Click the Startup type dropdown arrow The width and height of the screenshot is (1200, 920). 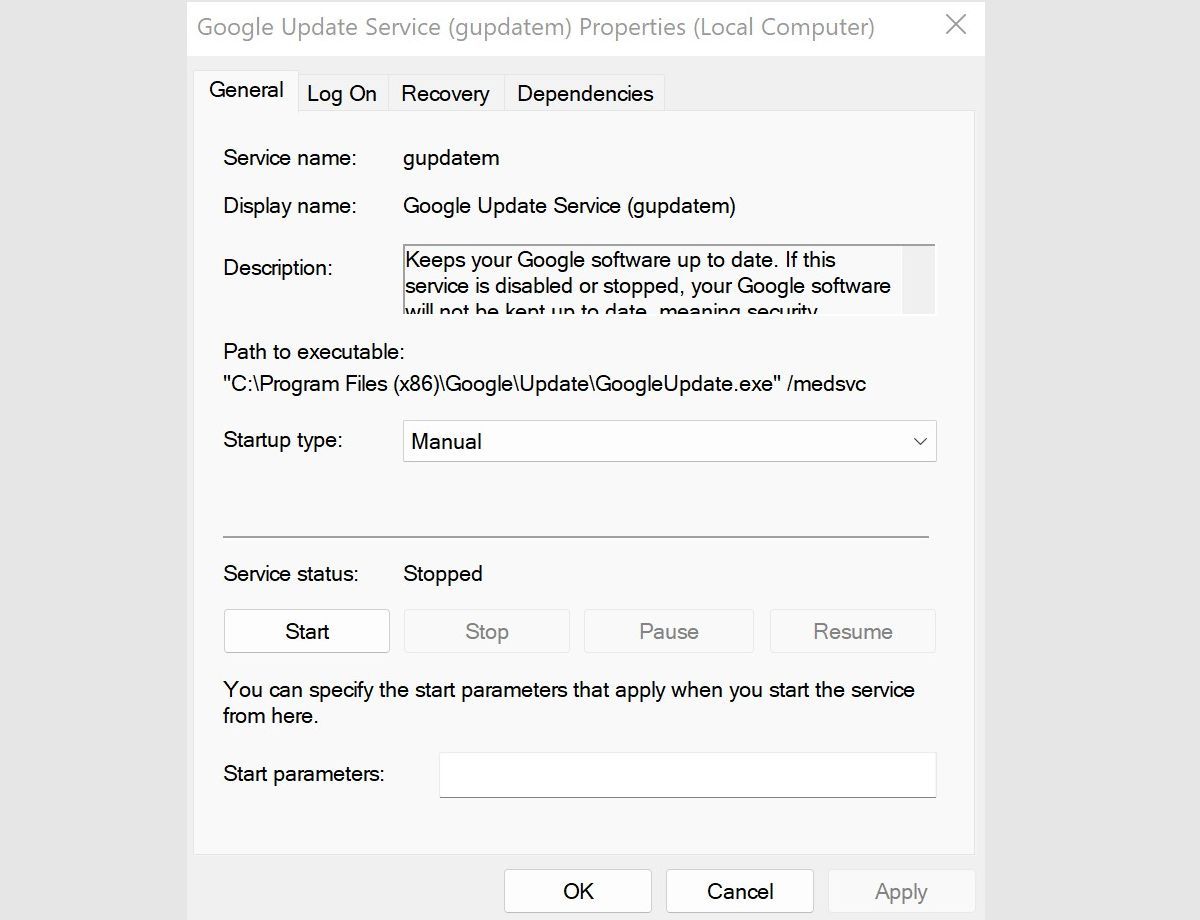919,441
